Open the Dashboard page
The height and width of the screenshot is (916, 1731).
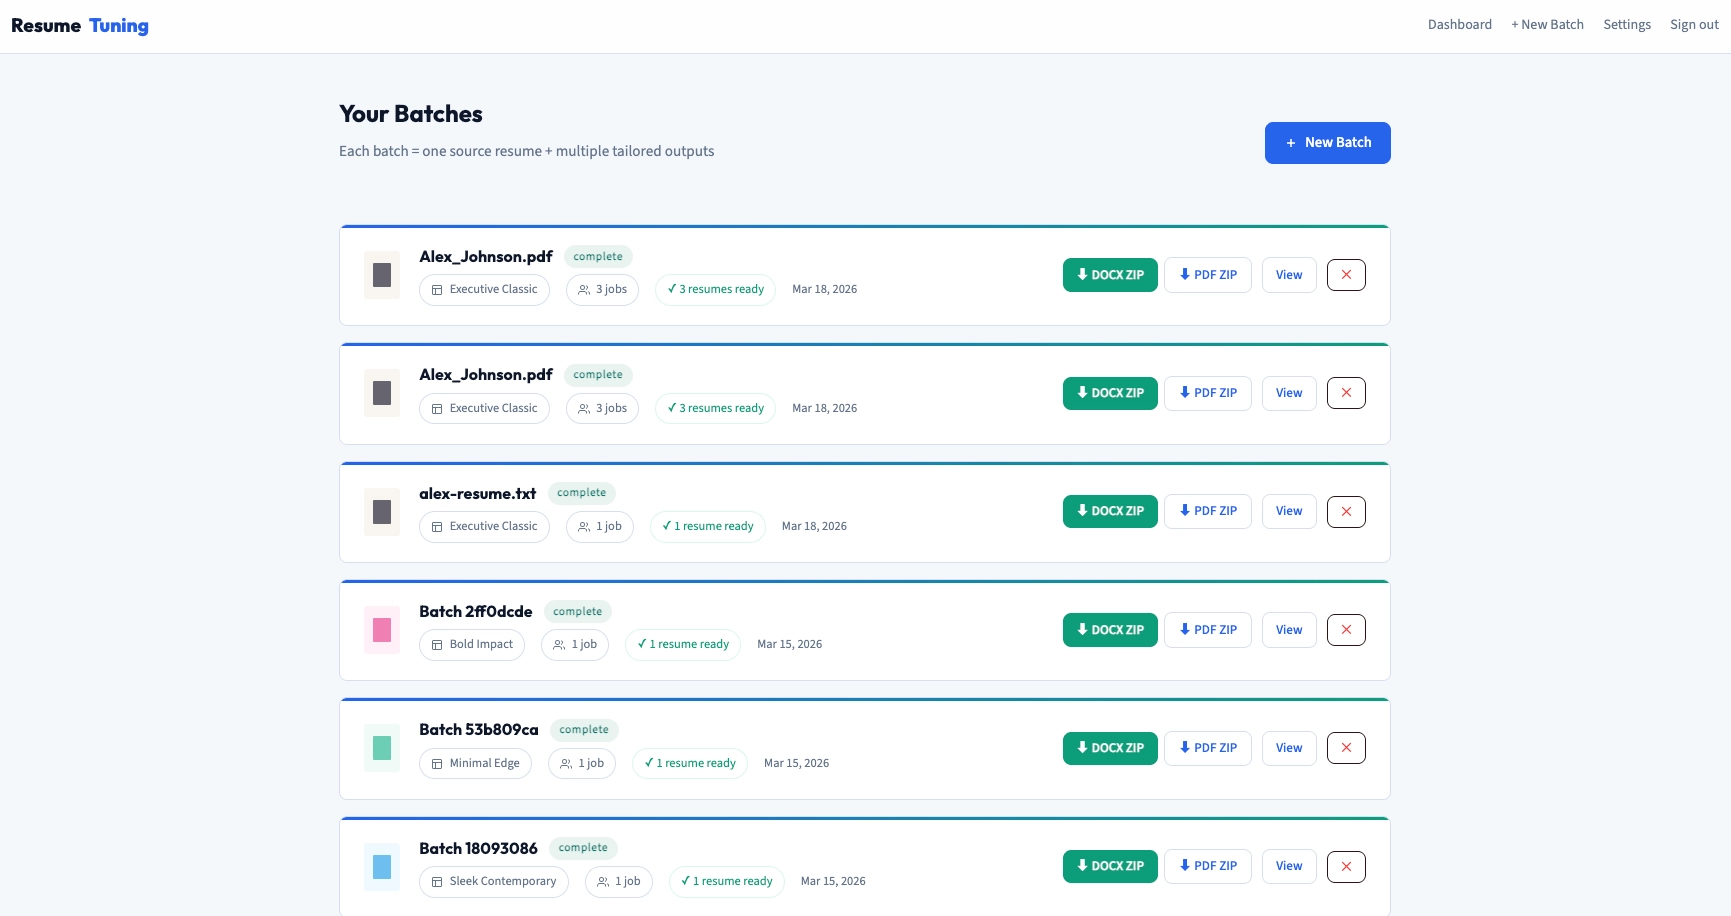click(1459, 24)
